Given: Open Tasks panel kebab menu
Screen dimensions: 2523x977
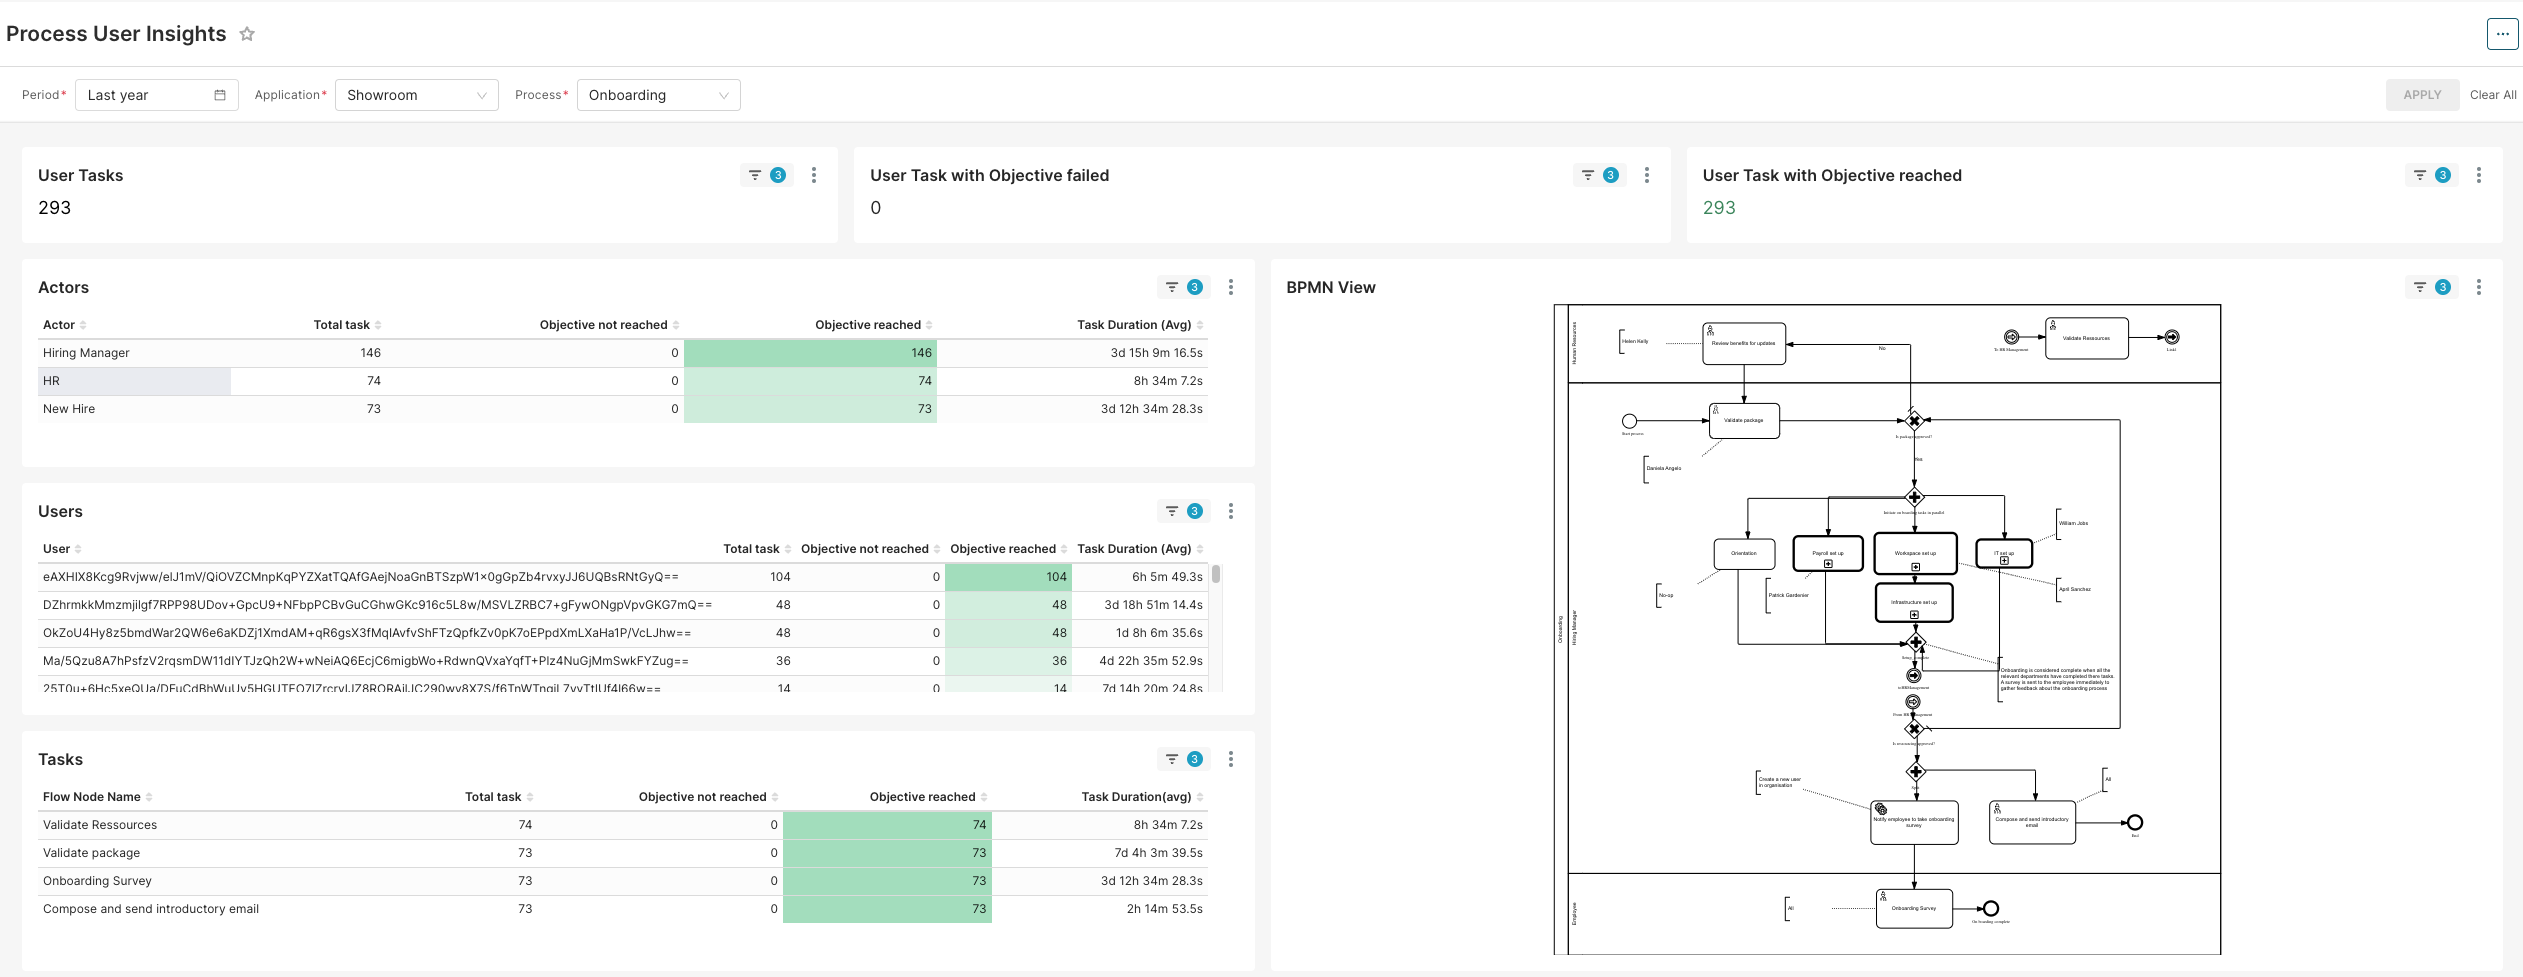Looking at the screenshot, I should point(1231,759).
